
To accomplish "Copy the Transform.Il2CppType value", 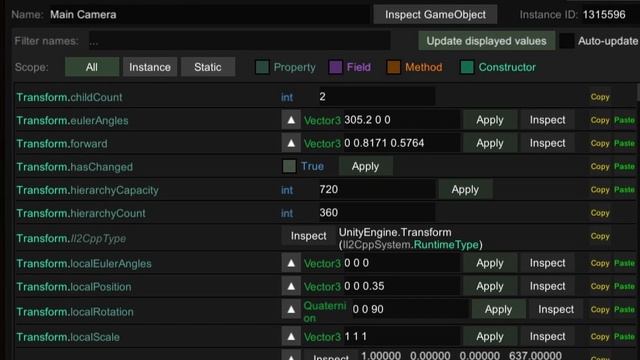I will tap(600, 236).
